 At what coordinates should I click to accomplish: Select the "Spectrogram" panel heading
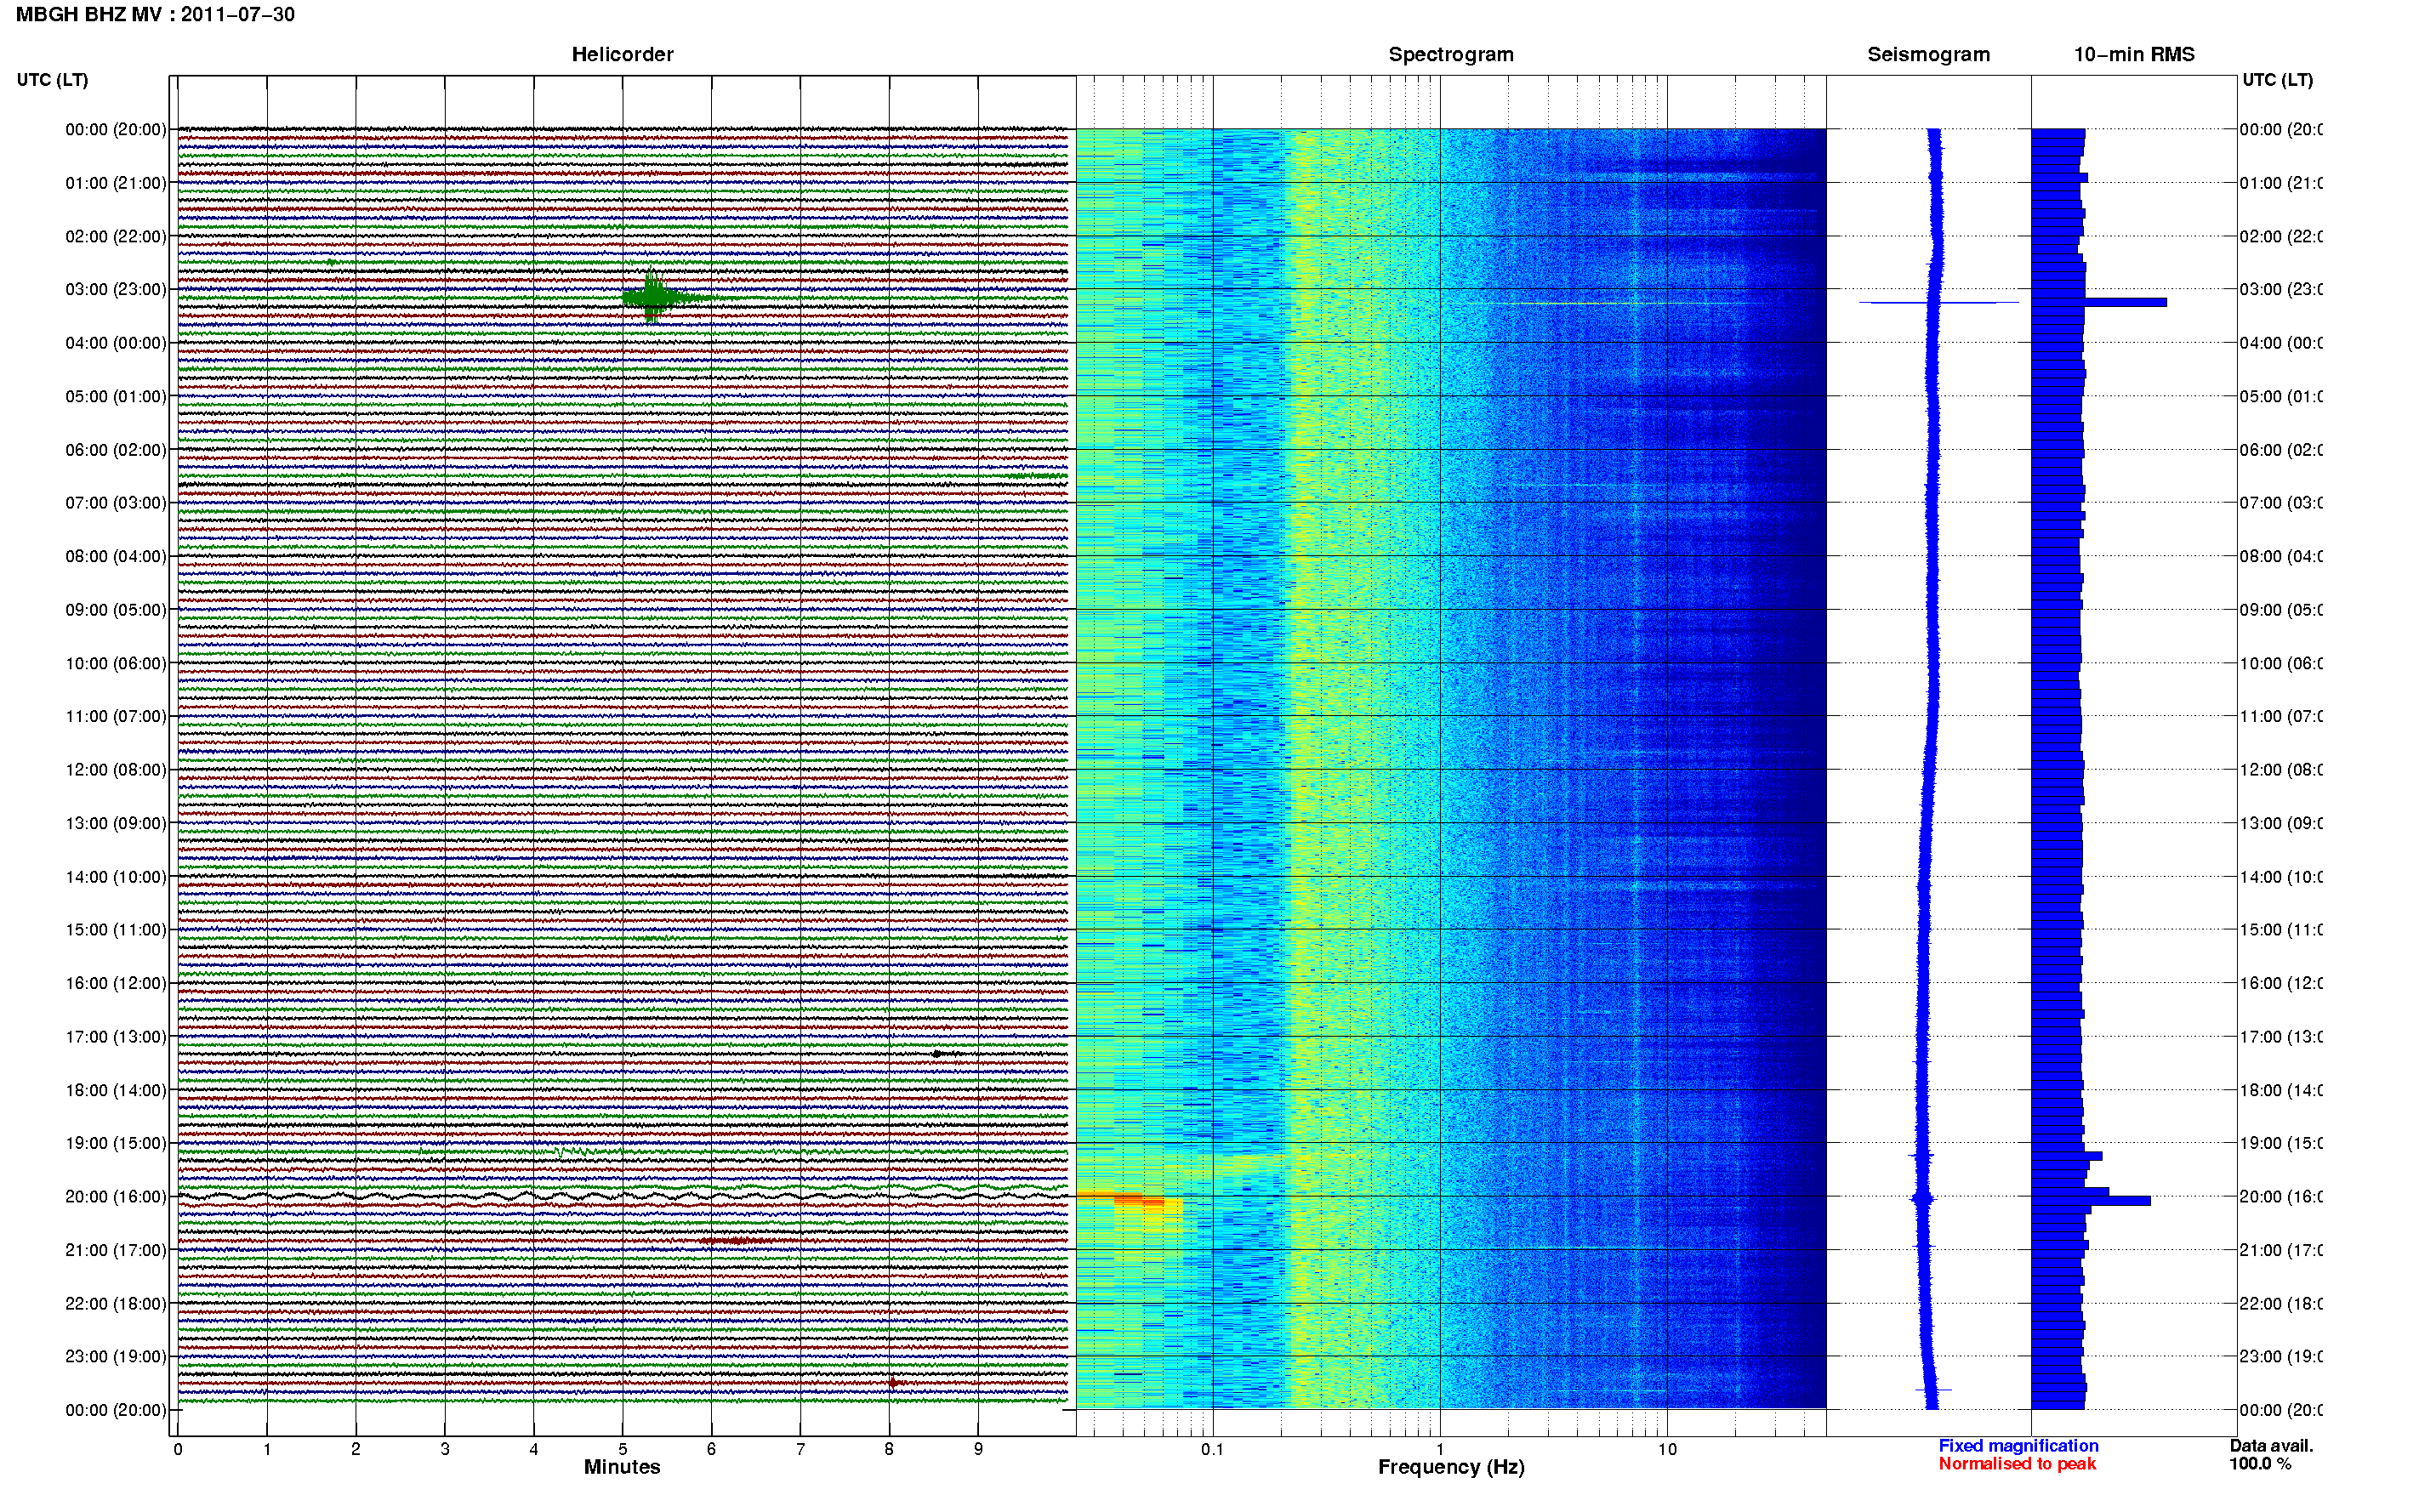coord(1451,55)
